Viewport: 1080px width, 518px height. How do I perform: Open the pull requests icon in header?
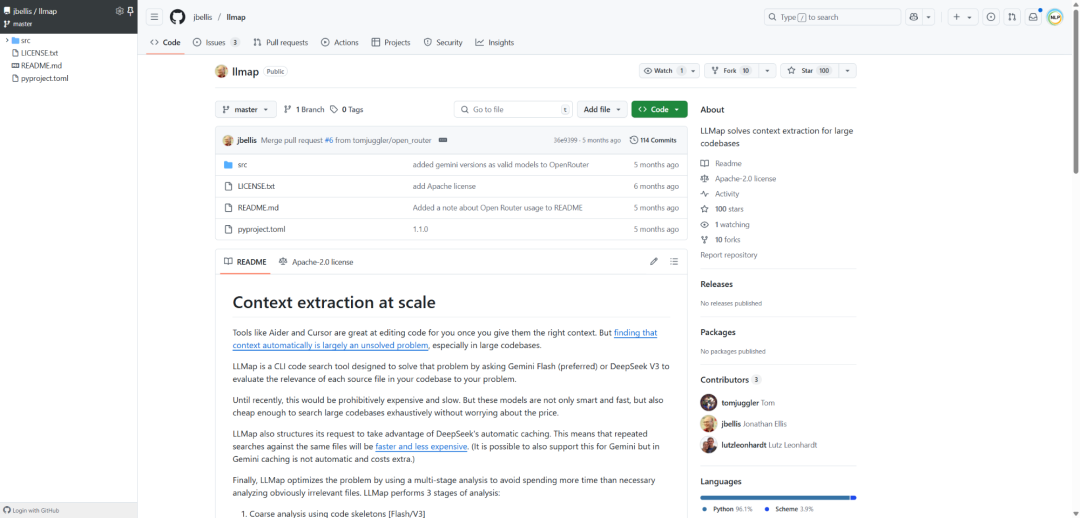pos(1011,17)
